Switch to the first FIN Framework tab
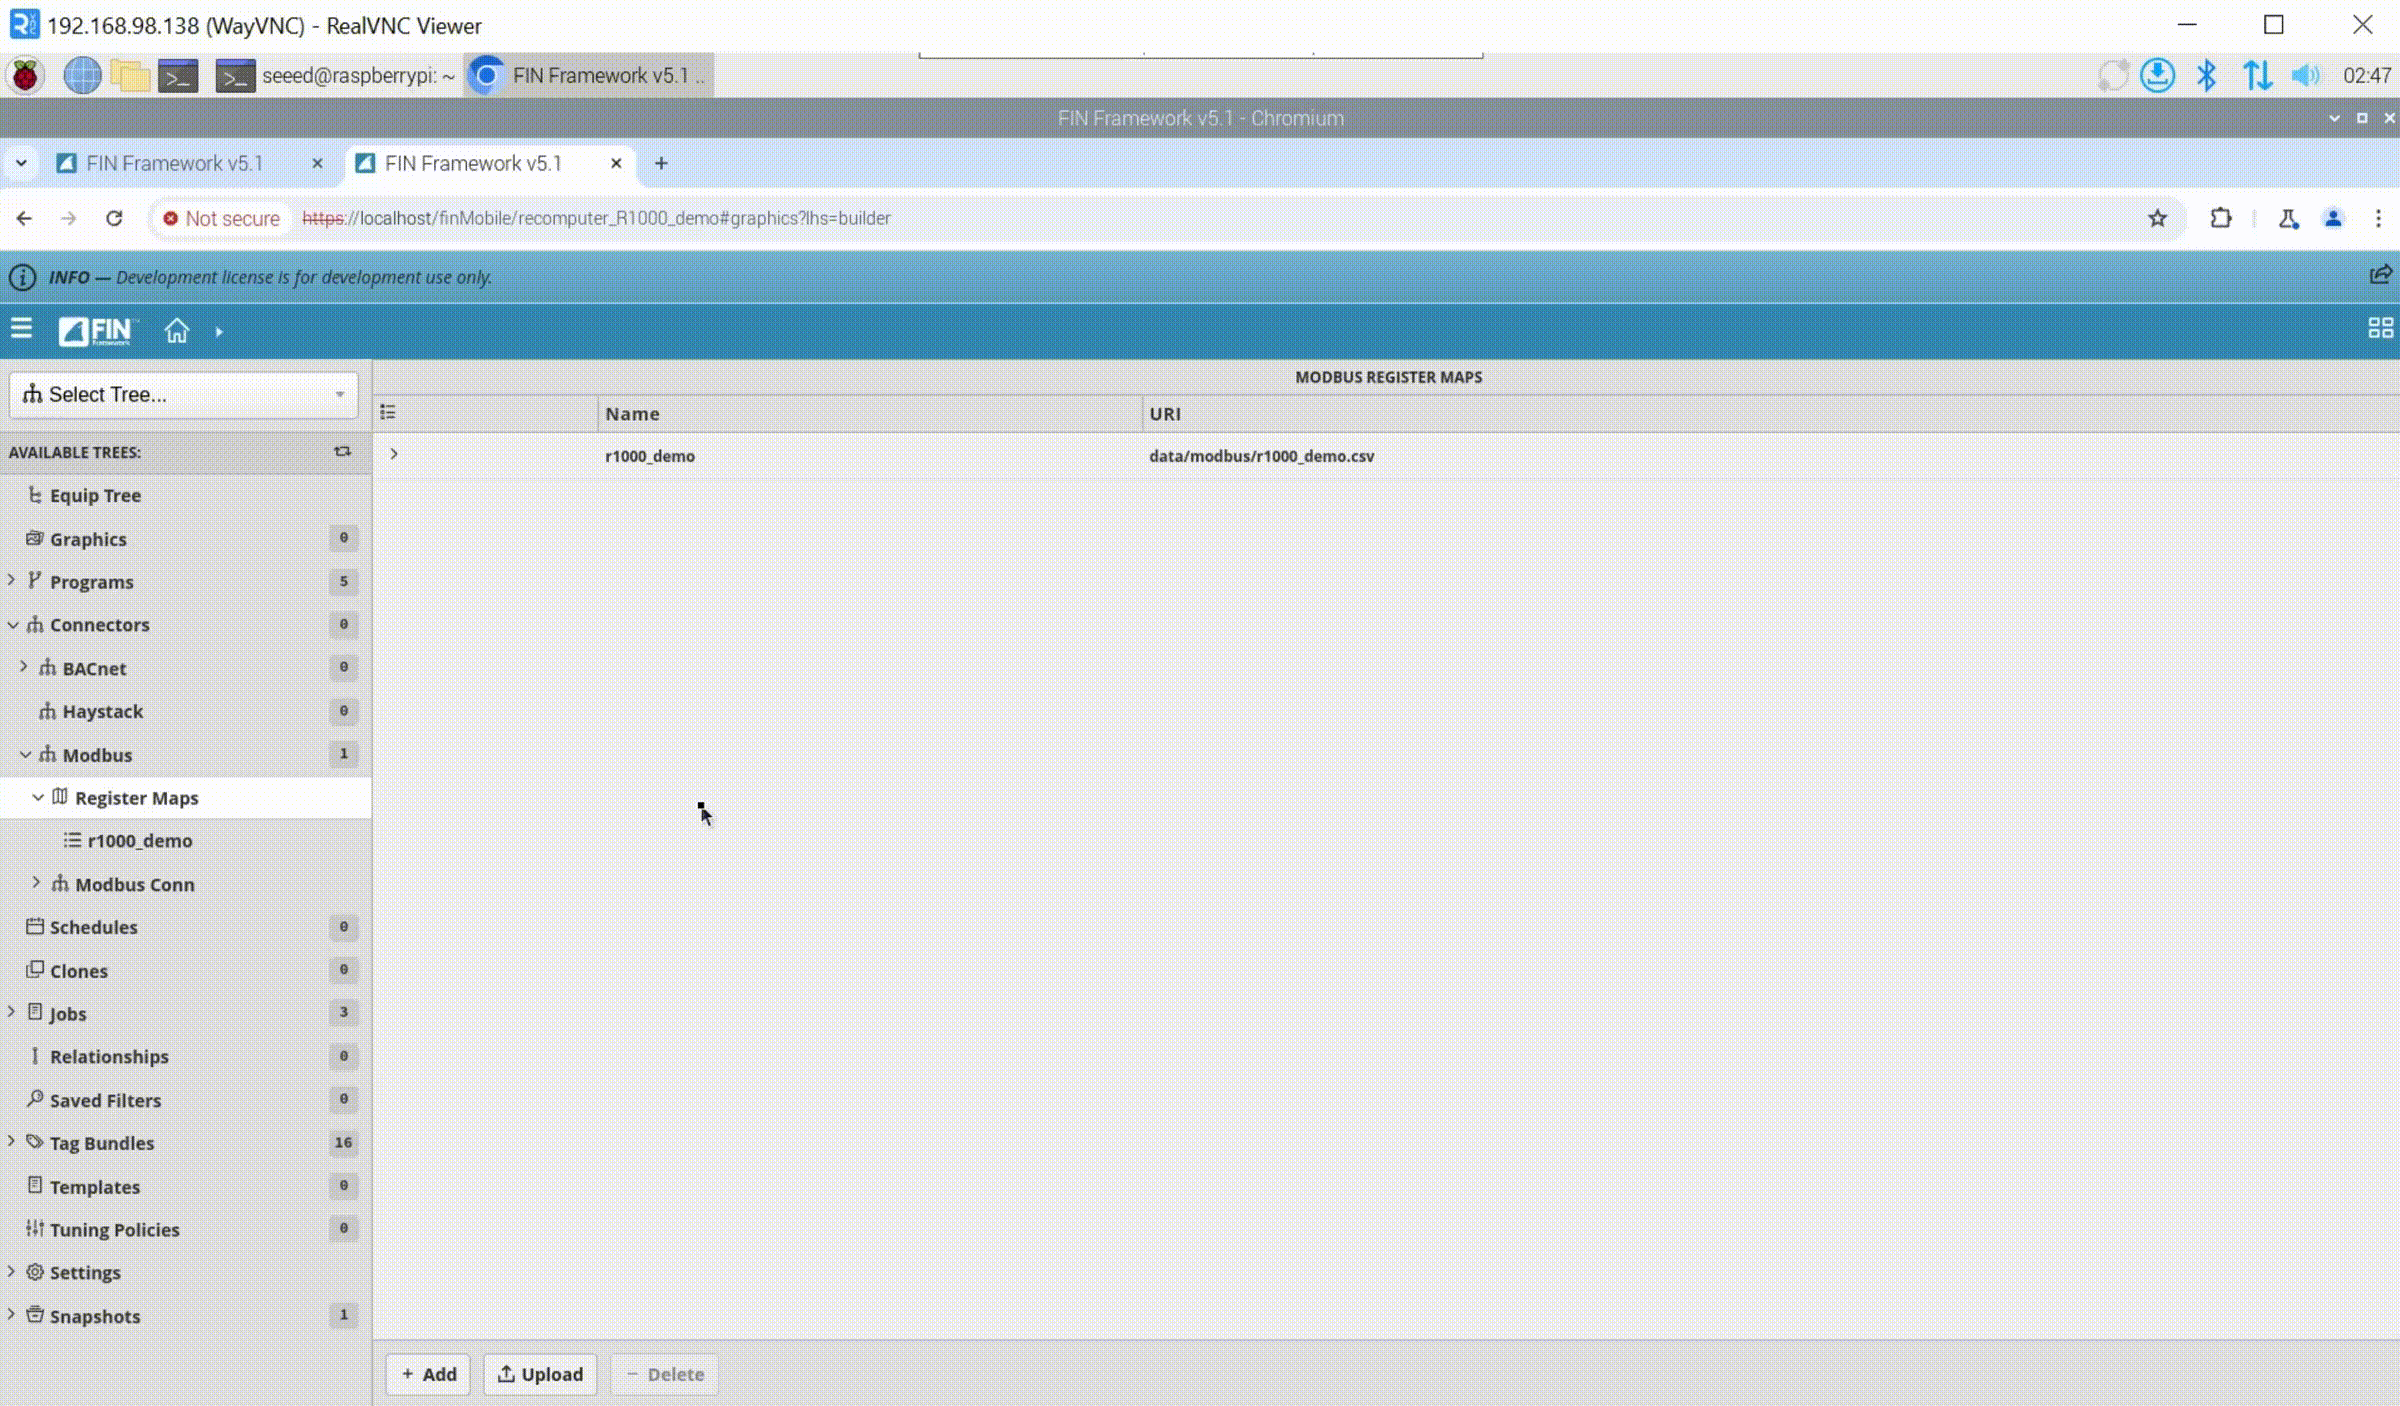The height and width of the screenshot is (1406, 2400). [x=175, y=163]
